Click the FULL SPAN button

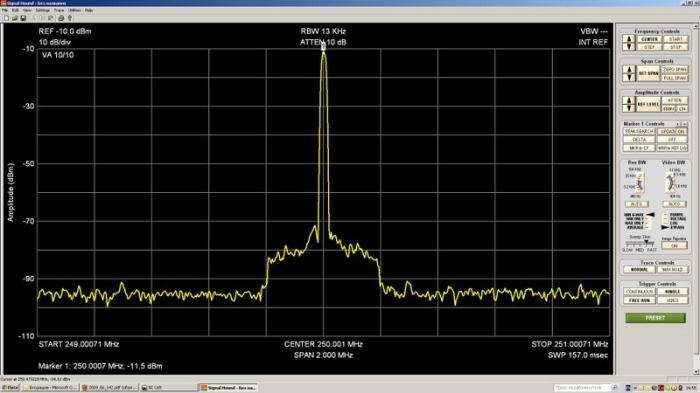tap(675, 78)
